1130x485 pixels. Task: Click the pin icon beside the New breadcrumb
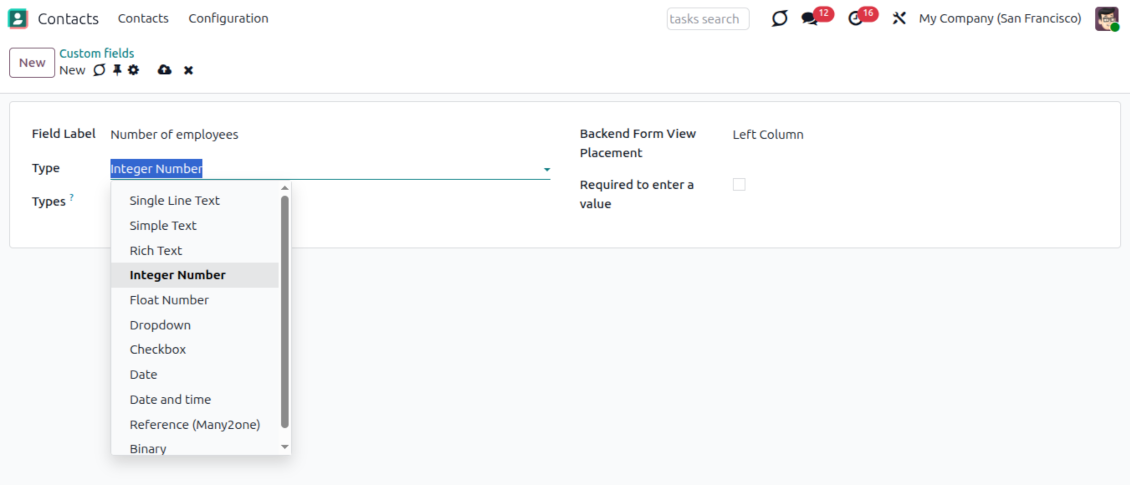(x=116, y=70)
